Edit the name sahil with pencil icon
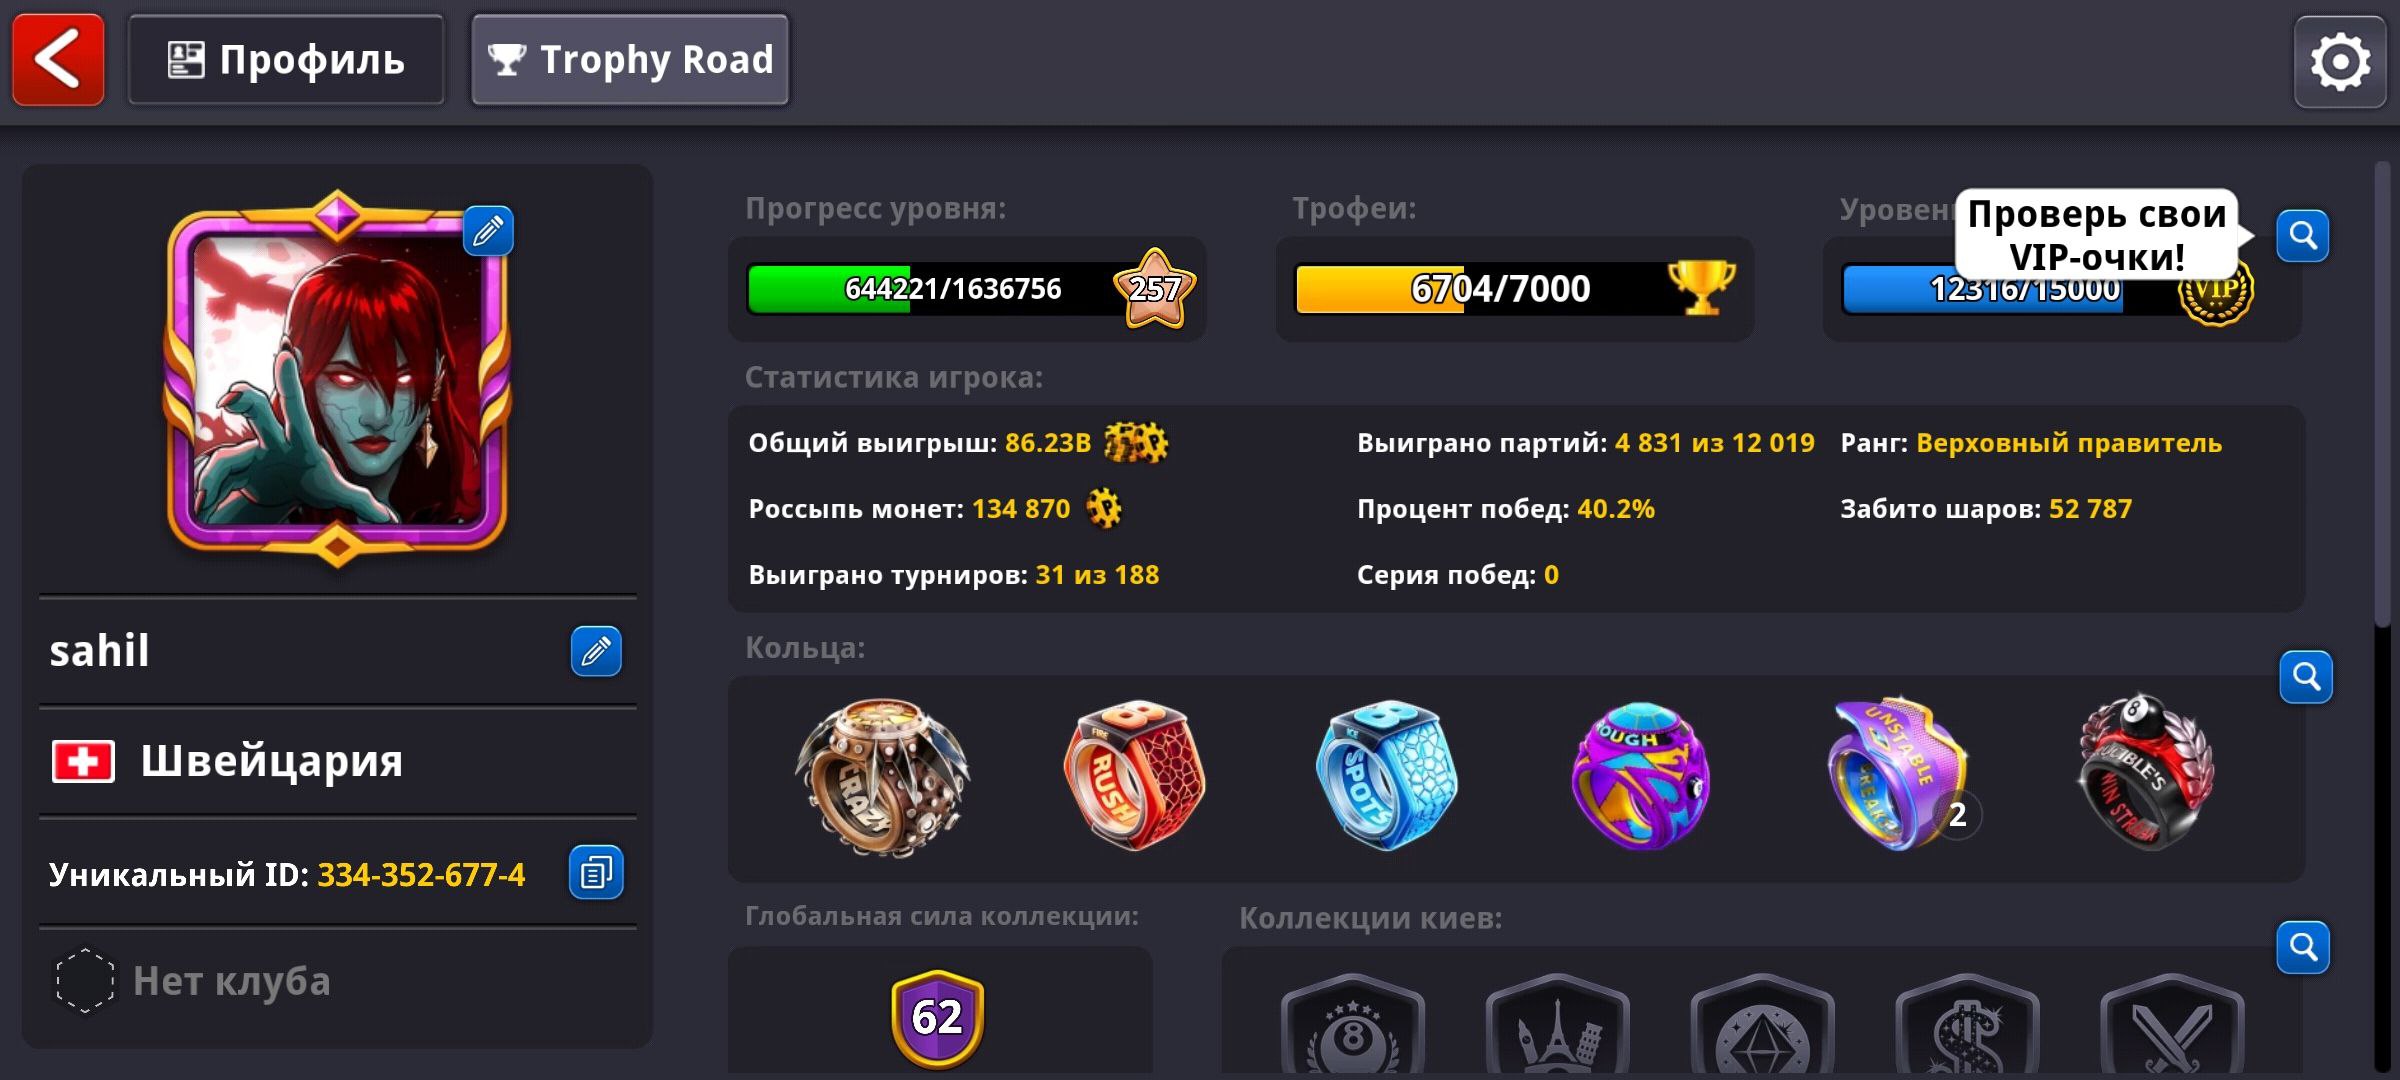The image size is (2400, 1080). (596, 652)
